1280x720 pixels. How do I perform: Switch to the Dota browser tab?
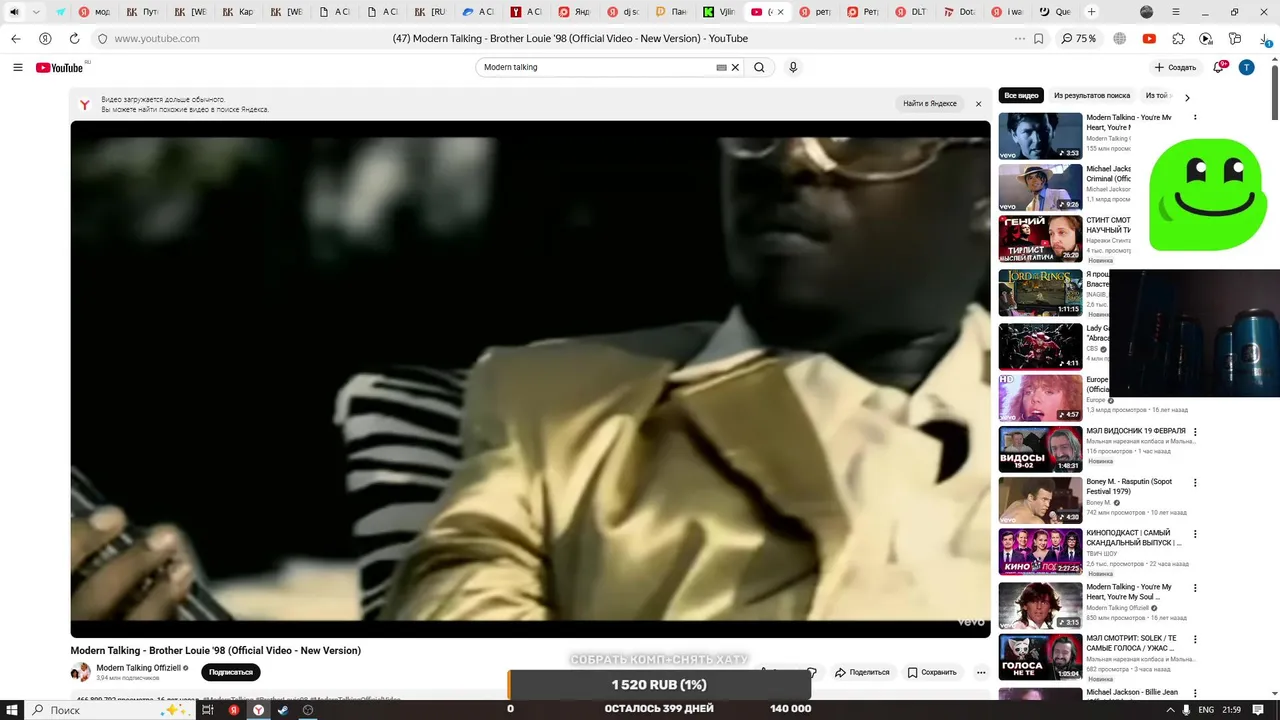pyautogui.click(x=959, y=12)
